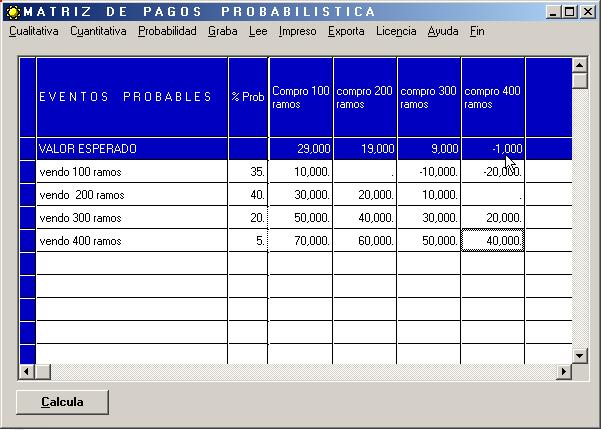Image resolution: width=601 pixels, height=430 pixels.
Task: Click the sun app icon in title bar
Action: (x=12, y=11)
